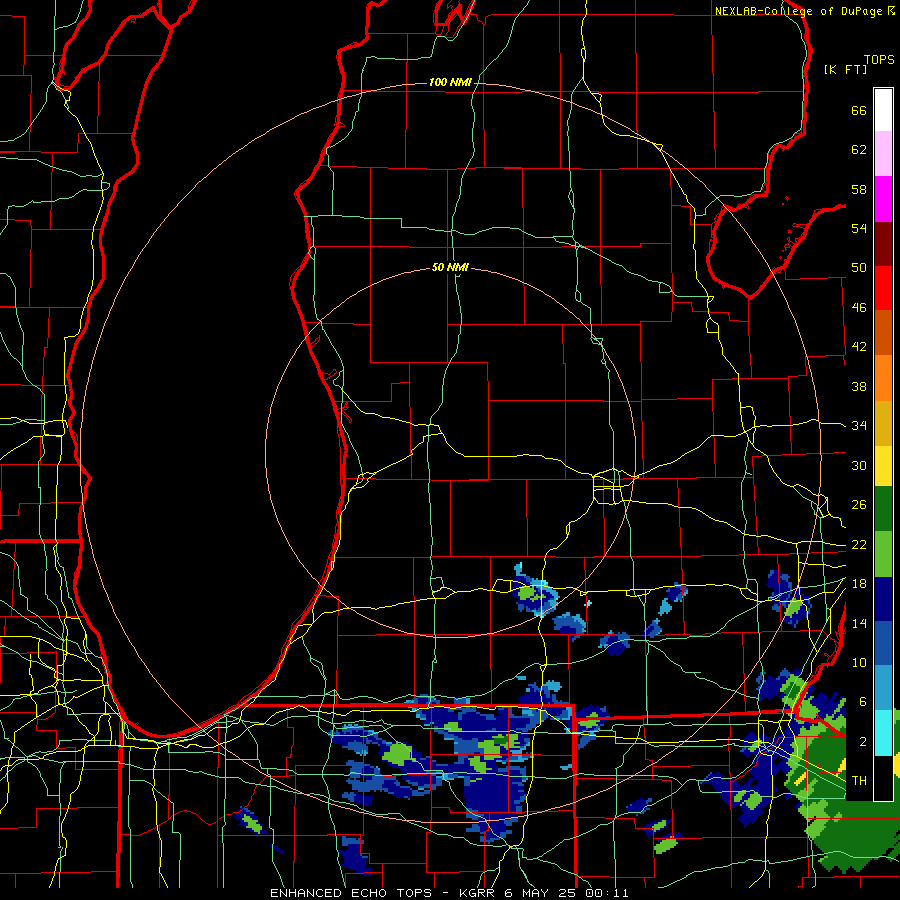Click the dark green legend swatch
Image resolution: width=900 pixels, height=900 pixels.
click(x=883, y=509)
